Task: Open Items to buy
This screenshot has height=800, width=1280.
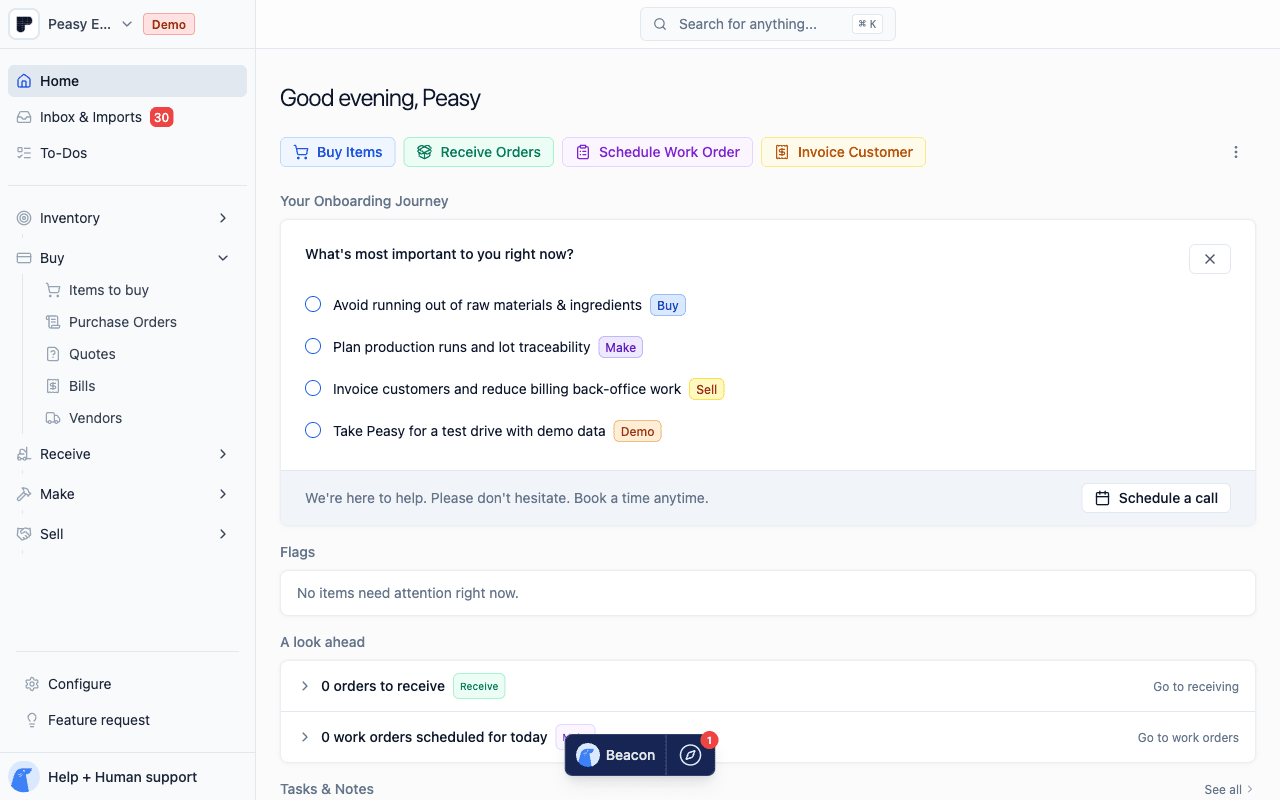Action: (108, 290)
